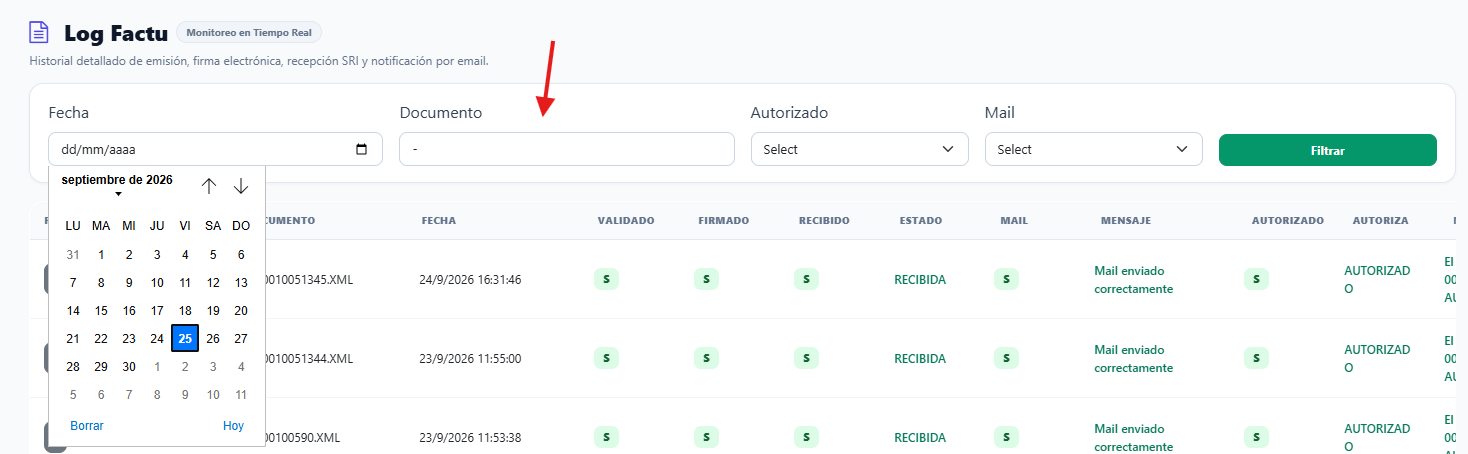Click the Fecha dd/mm/aaaa date field

click(x=215, y=149)
